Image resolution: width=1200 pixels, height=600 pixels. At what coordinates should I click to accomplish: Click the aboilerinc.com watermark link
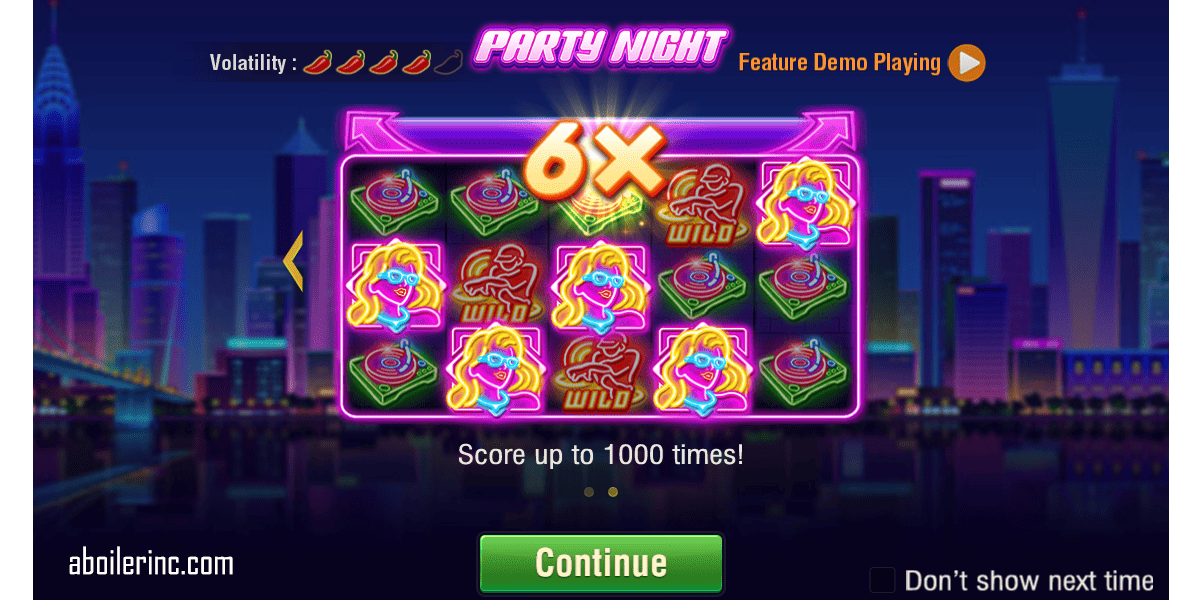151,563
